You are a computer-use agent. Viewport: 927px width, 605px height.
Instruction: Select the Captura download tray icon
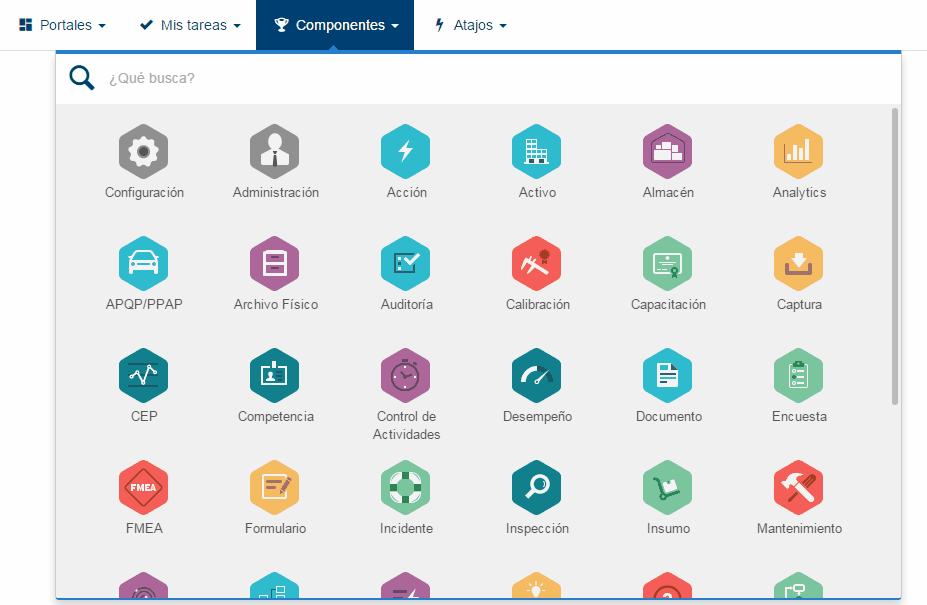[799, 264]
